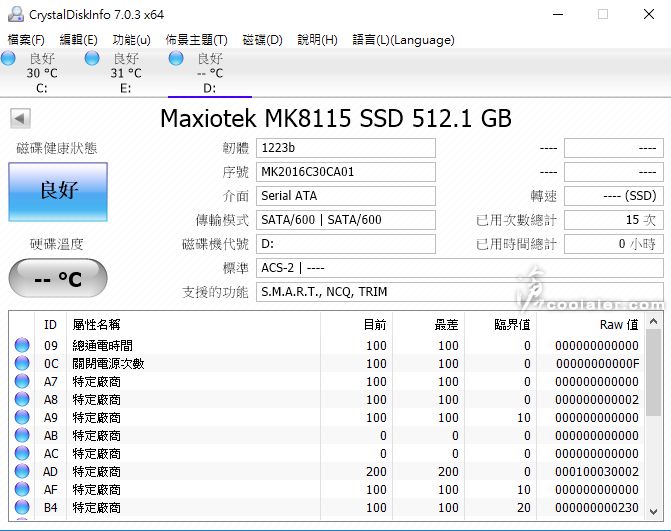The image size is (671, 531).
Task: Click the standard field ACS-2 | ----
Action: pos(460,268)
